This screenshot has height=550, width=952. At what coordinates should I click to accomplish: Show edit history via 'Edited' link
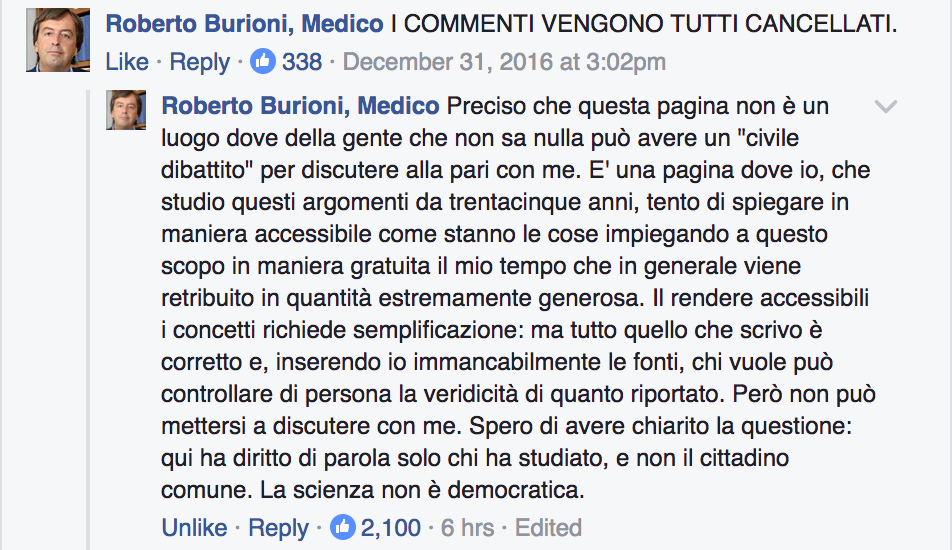(548, 527)
